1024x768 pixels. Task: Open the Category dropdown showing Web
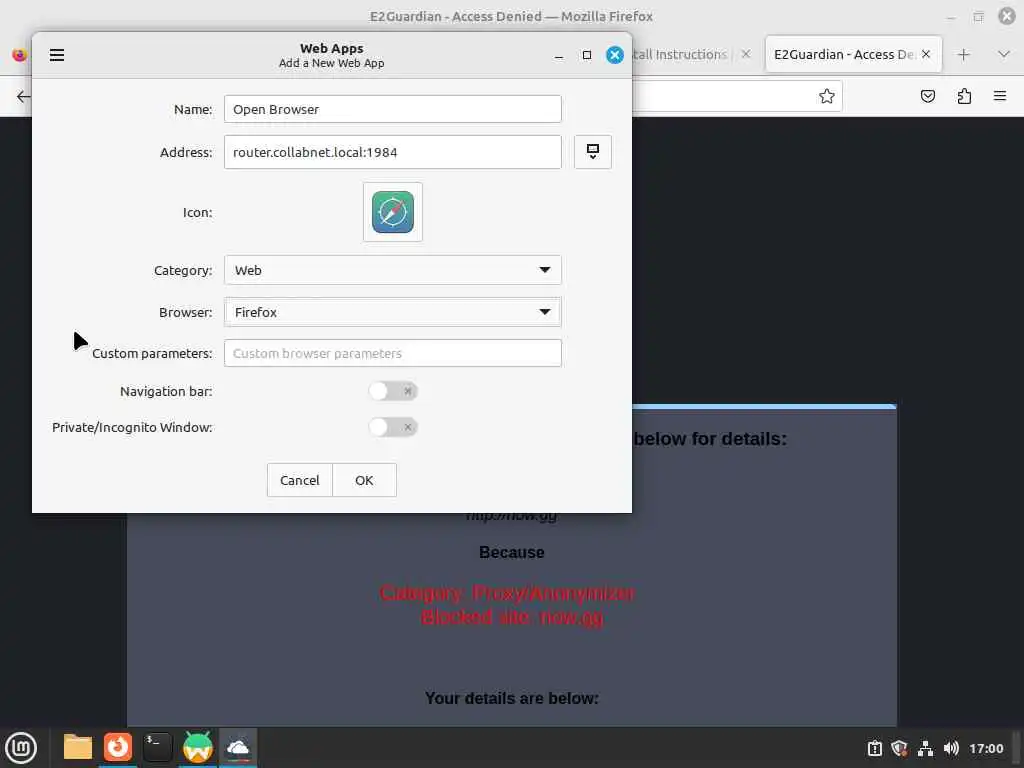(x=392, y=270)
